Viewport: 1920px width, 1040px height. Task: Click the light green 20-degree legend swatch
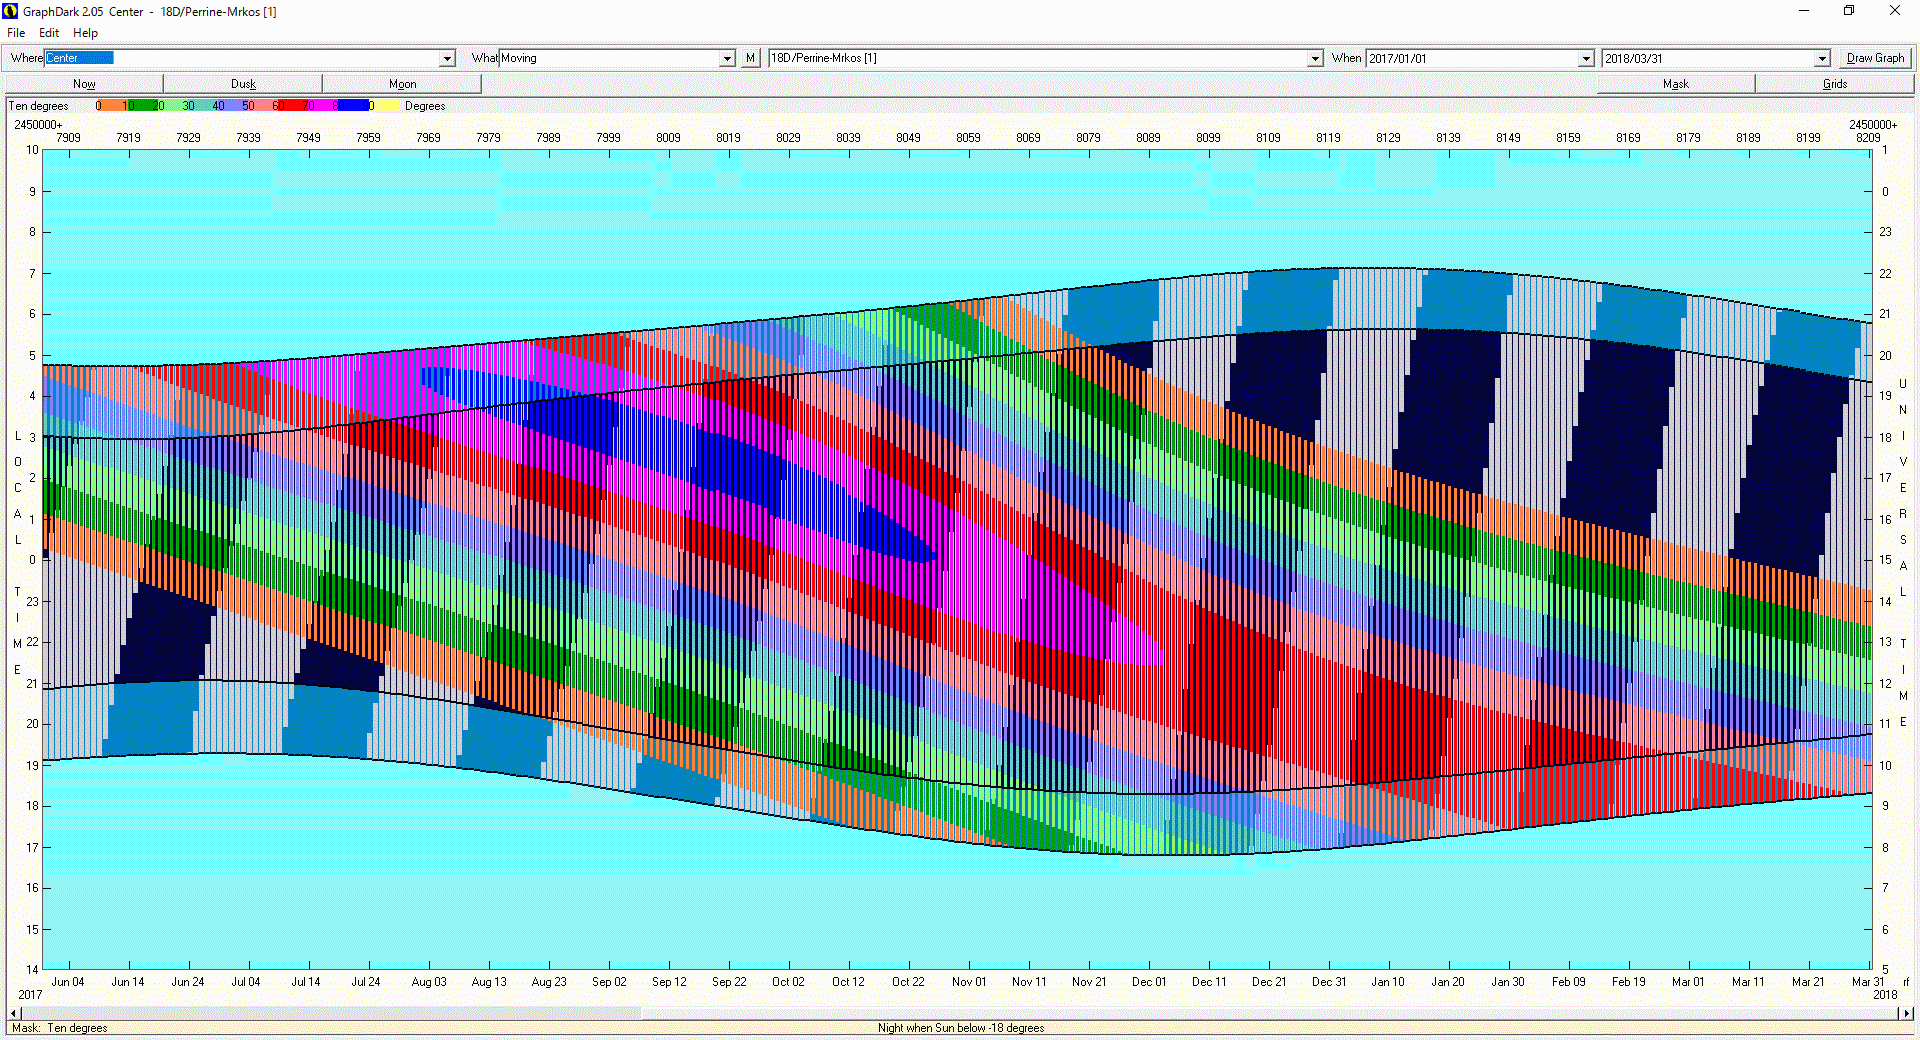click(171, 106)
